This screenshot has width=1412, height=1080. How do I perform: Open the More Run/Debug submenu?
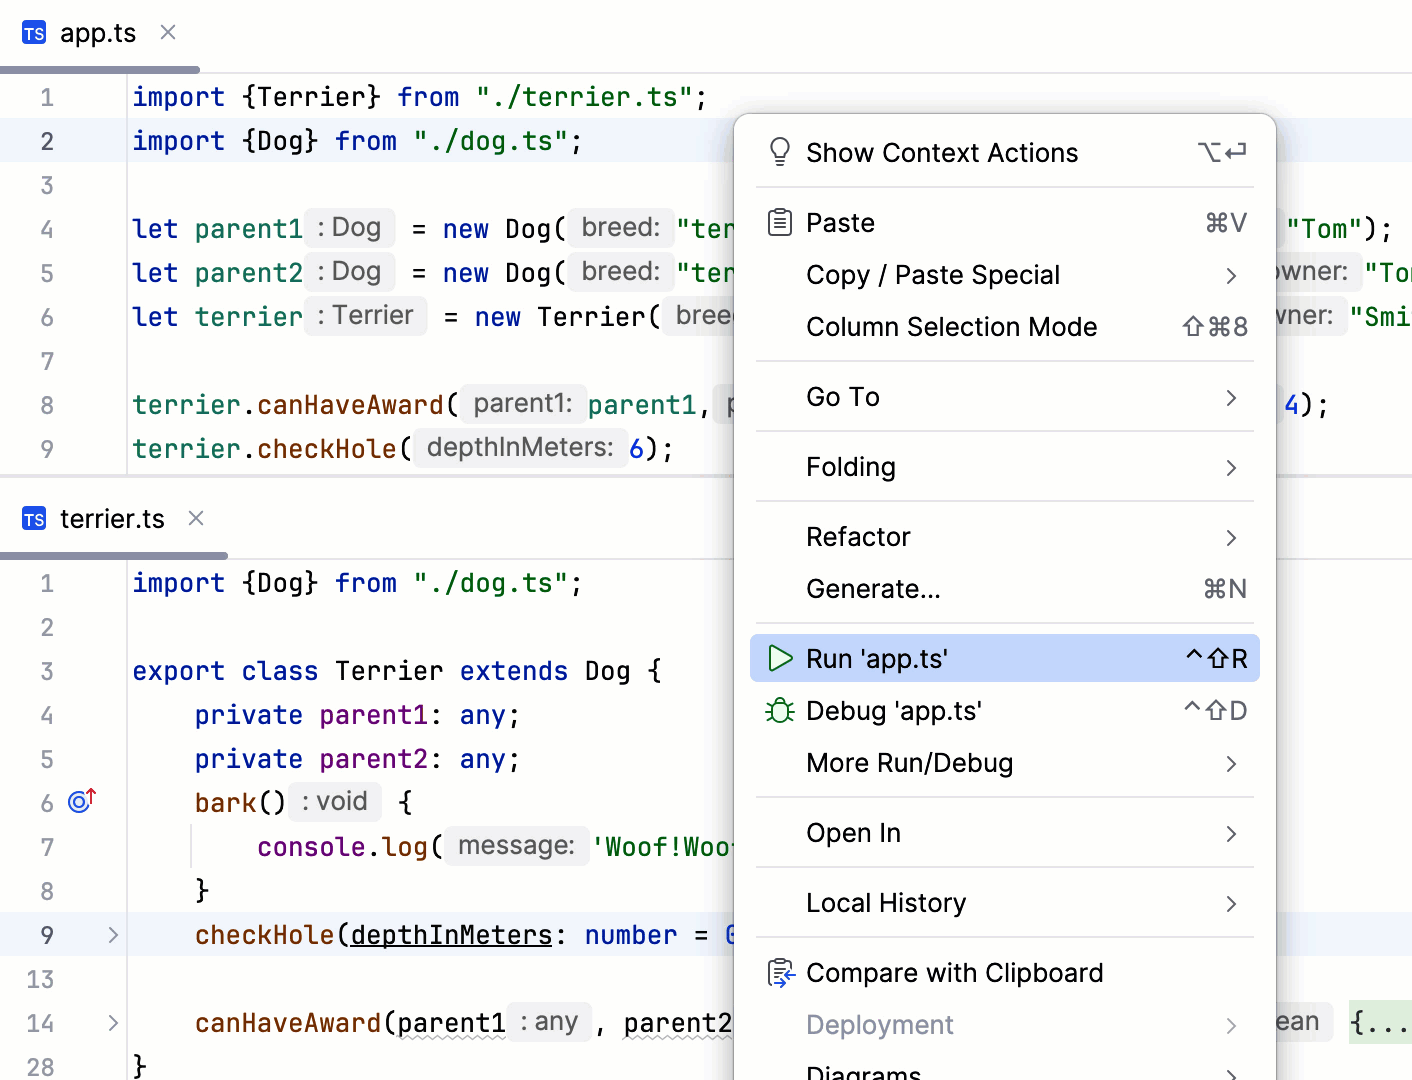pos(909,763)
